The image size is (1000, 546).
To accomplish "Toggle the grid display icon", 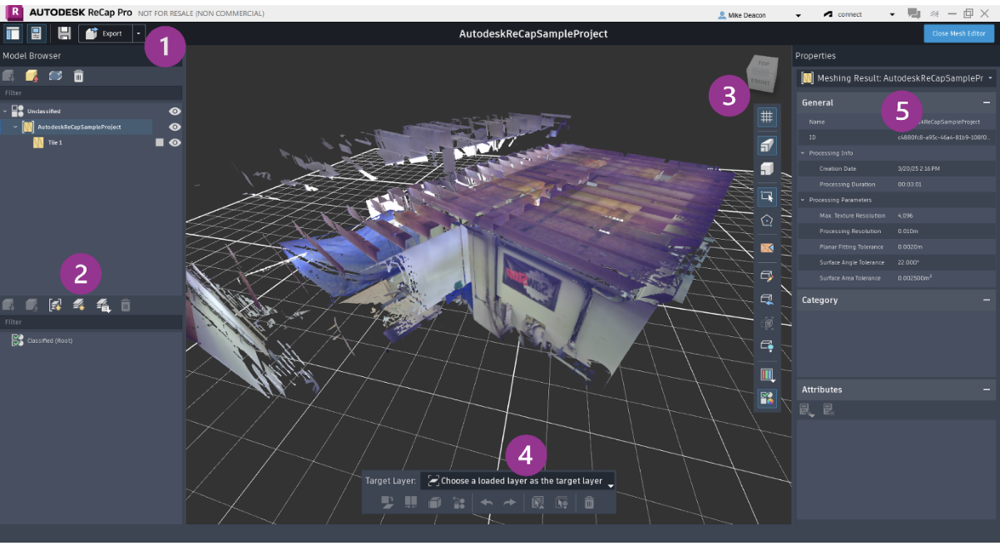I will pos(767,117).
